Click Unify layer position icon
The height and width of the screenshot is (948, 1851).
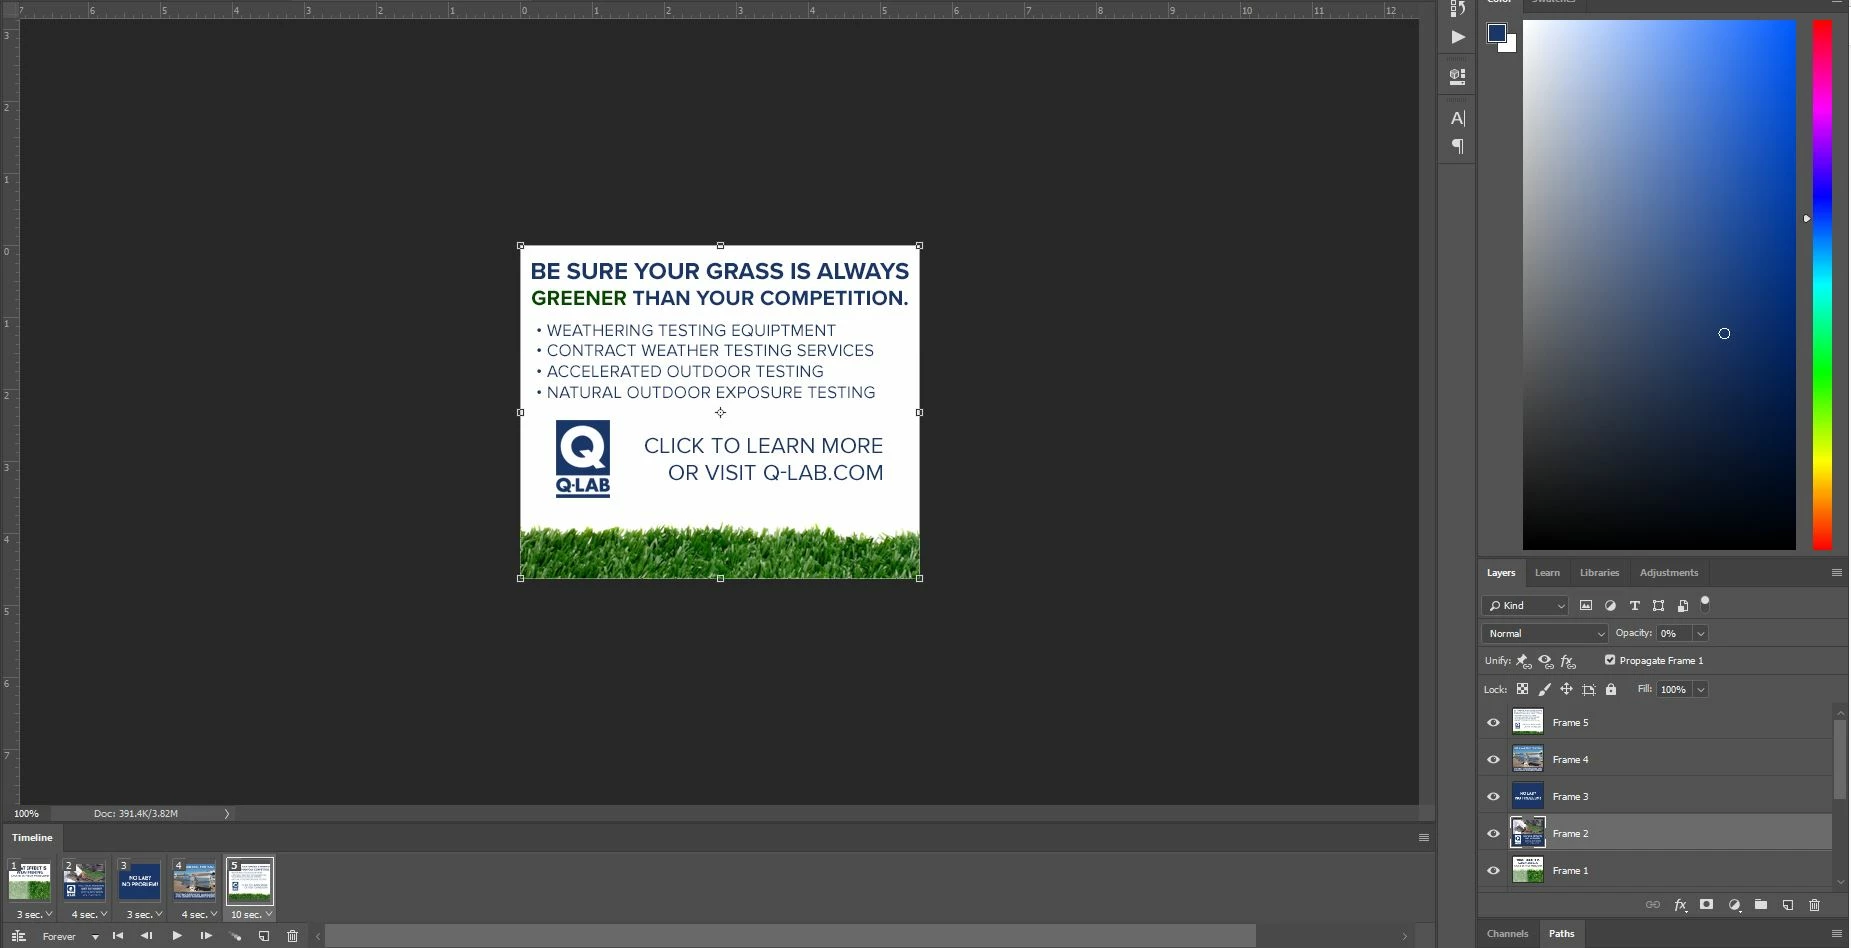click(x=1523, y=661)
